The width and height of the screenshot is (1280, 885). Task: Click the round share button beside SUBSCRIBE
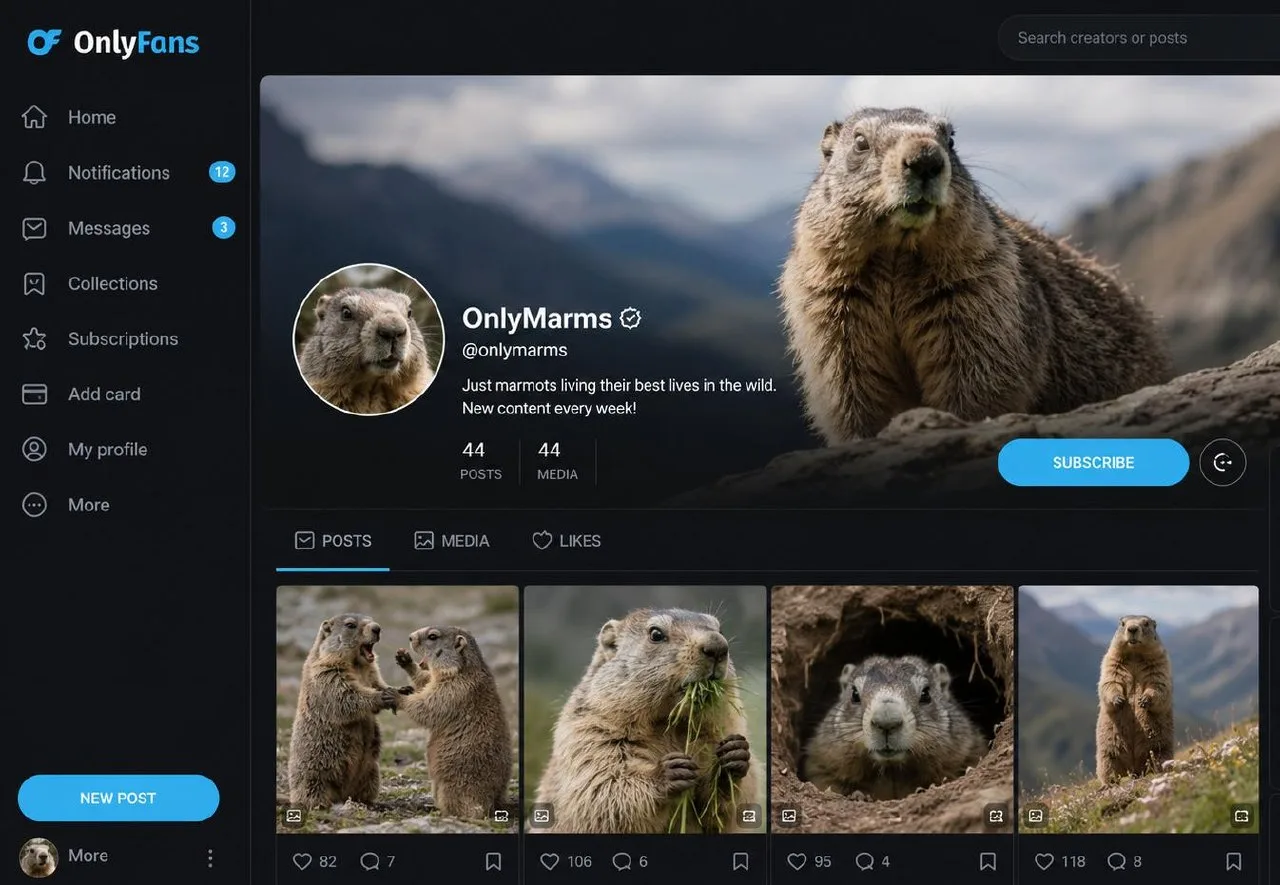pyautogui.click(x=1222, y=463)
